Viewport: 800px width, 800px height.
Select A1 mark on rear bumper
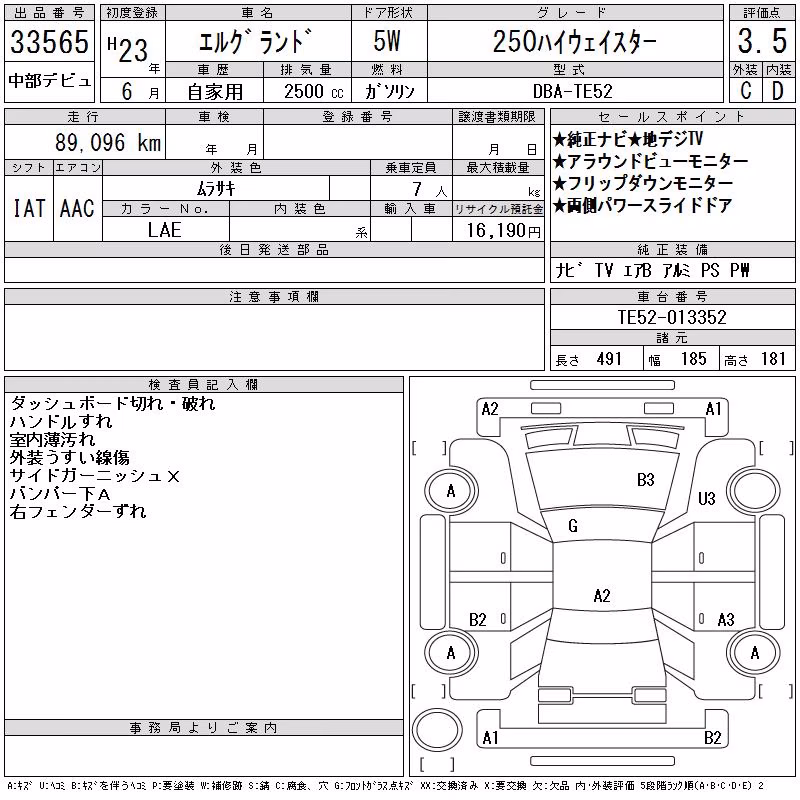[490, 738]
